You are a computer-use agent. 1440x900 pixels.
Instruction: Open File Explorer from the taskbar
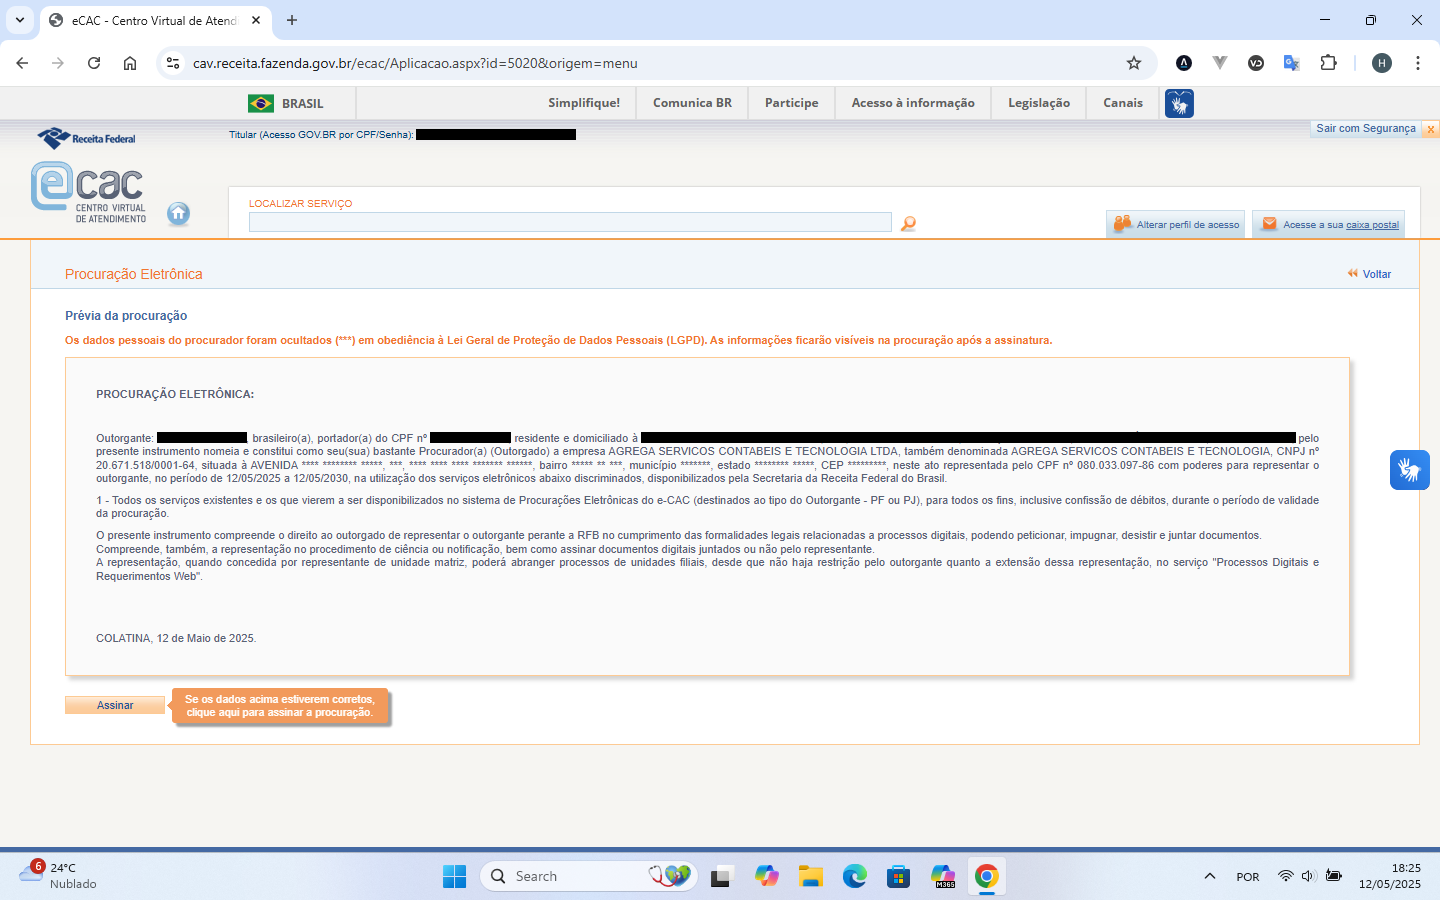pos(810,877)
